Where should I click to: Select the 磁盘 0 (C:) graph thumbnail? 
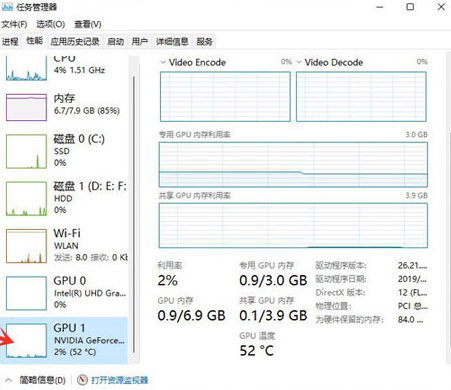tap(26, 151)
